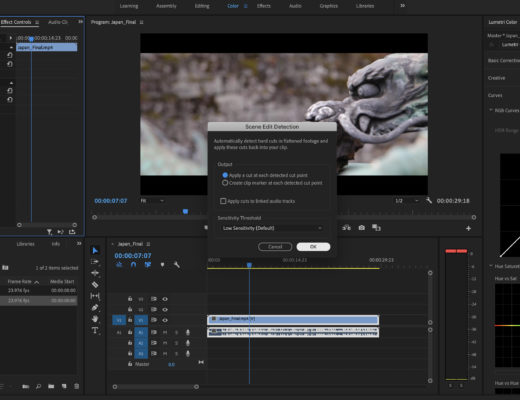
Task: Expand the workspace overflow chevrons
Action: pos(403,6)
